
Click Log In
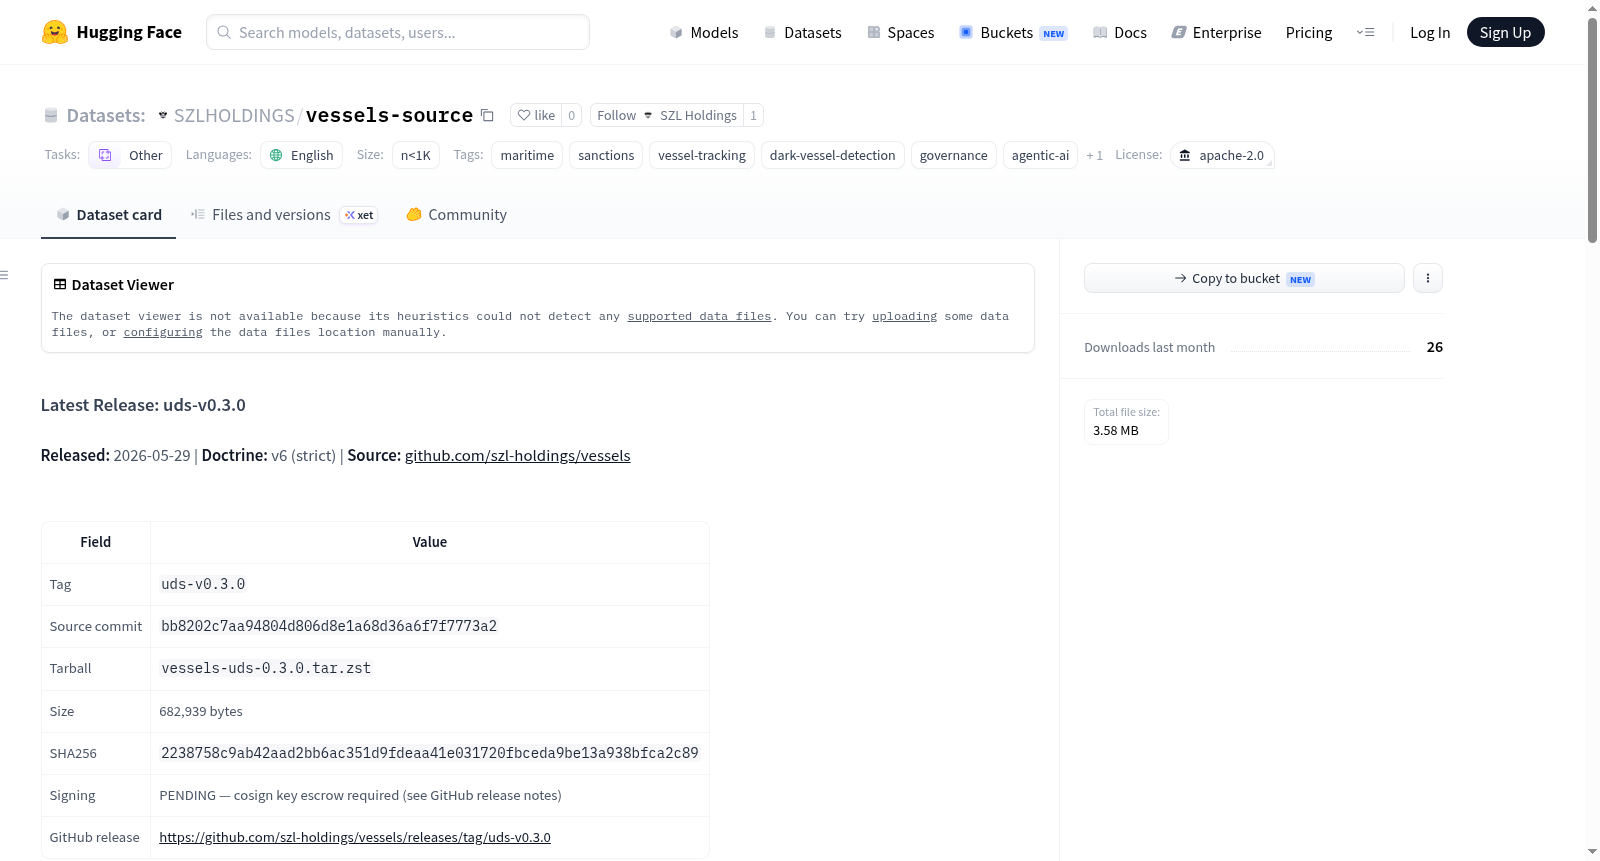coord(1430,32)
